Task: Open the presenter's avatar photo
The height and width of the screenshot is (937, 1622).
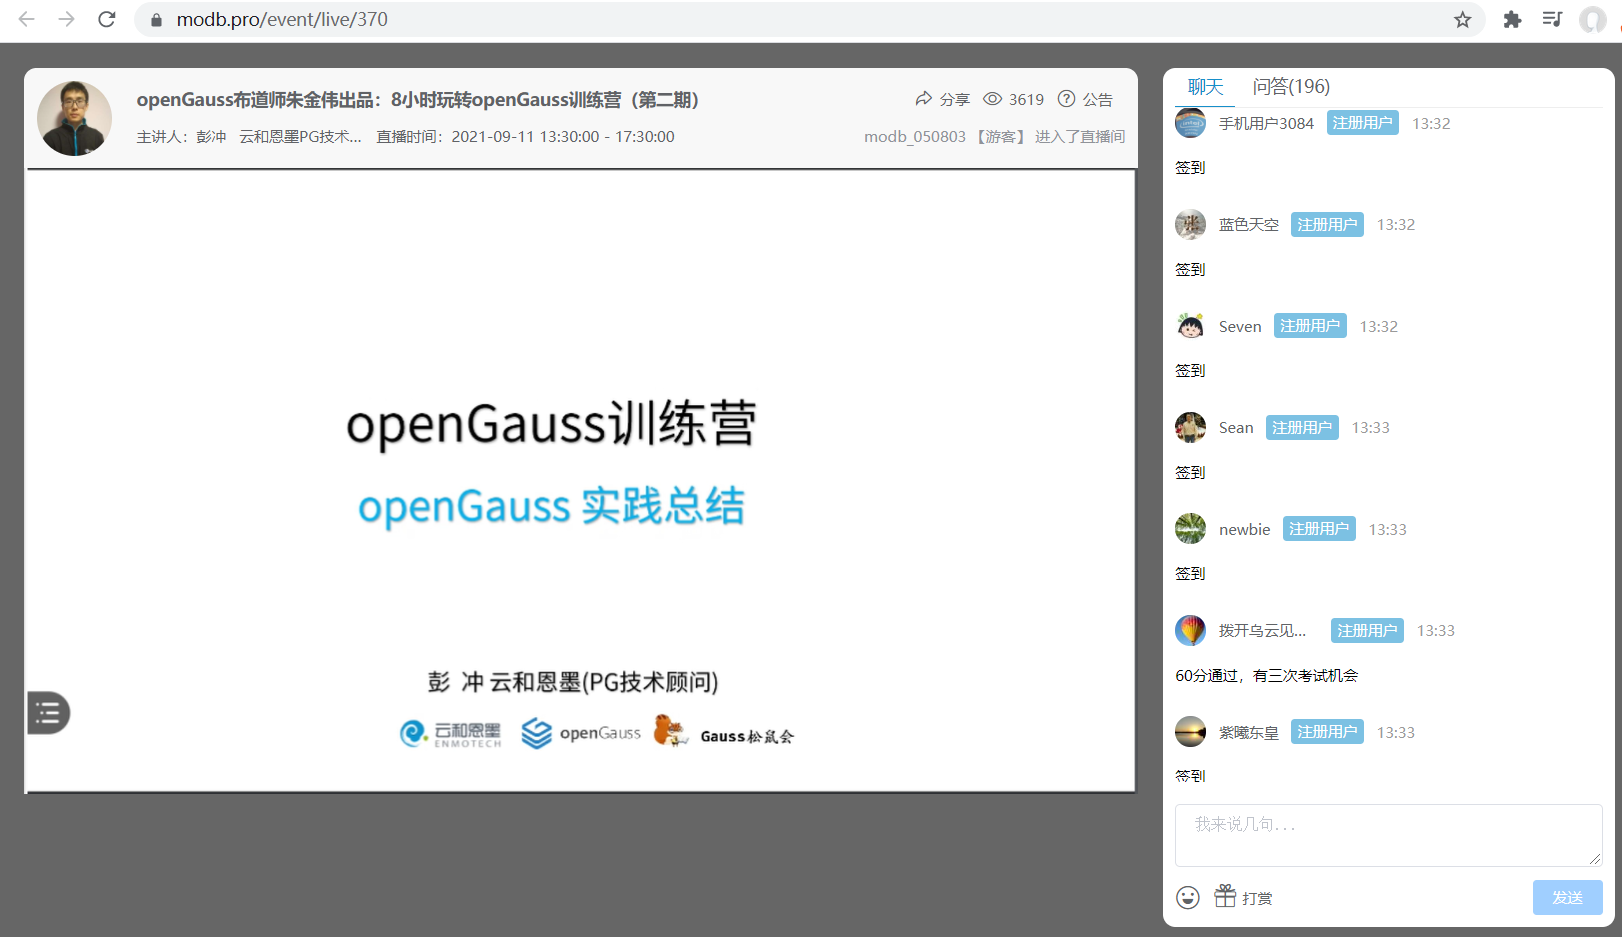Action: click(x=74, y=118)
